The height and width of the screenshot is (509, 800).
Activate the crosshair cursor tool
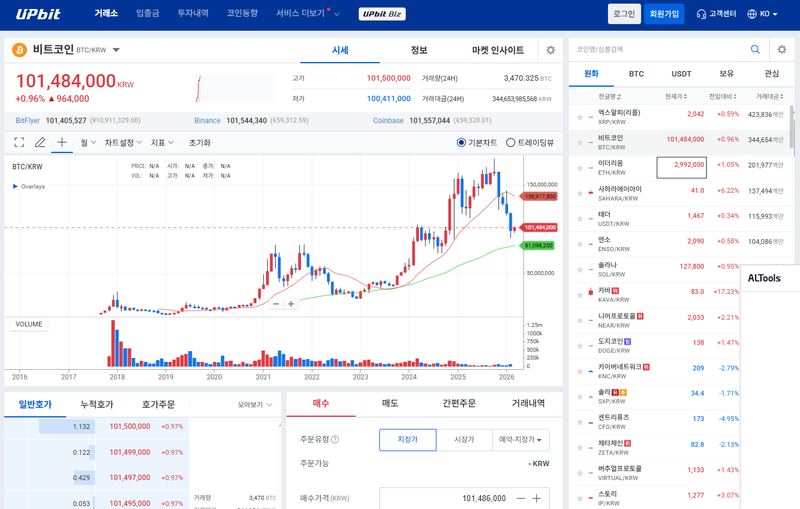click(62, 143)
